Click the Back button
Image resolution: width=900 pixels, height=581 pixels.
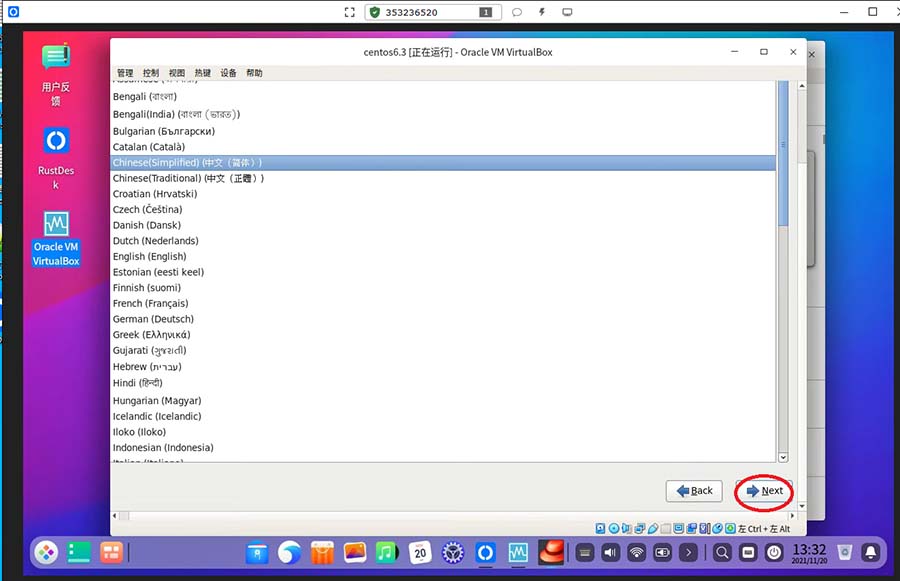tap(694, 491)
